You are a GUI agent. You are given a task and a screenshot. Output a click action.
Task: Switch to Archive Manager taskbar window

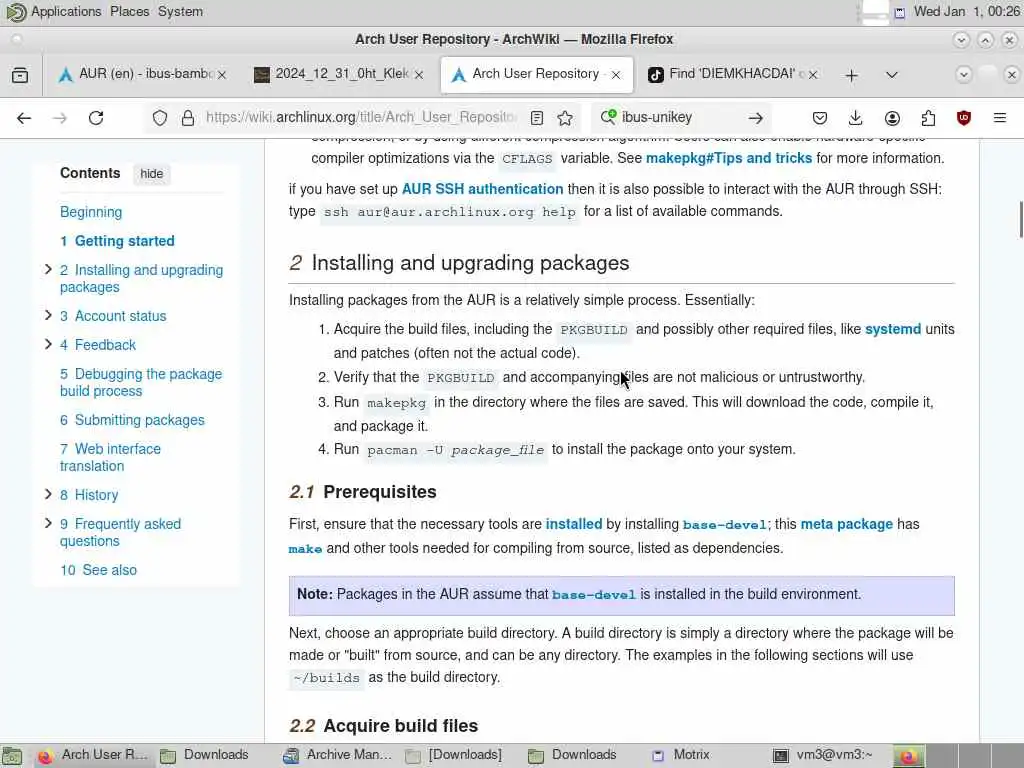pos(338,756)
